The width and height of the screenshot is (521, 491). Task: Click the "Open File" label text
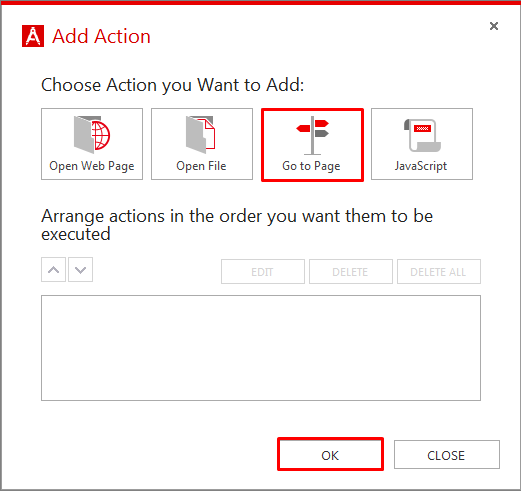click(x=201, y=166)
